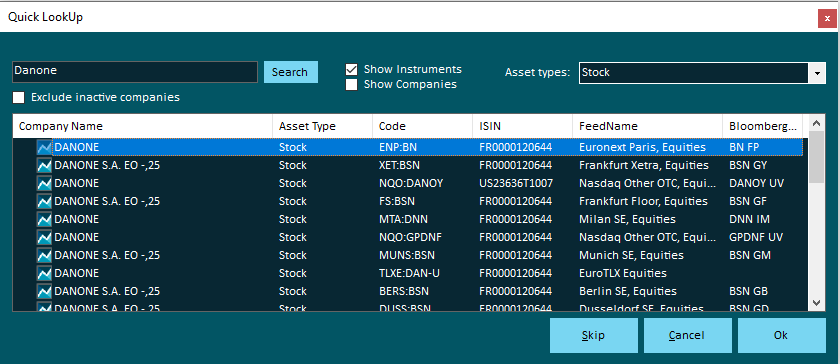This screenshot has height=364, width=840.
Task: Click the BSN GY Bloomberg cell
Action: pos(762,165)
